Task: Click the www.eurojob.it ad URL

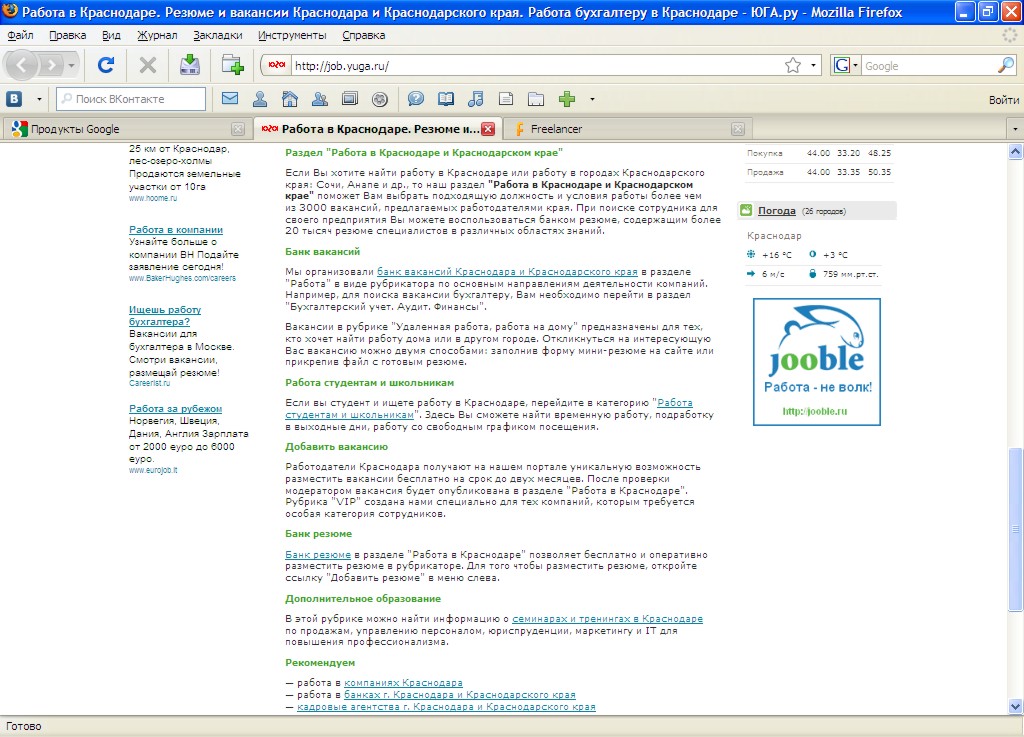Action: coord(153,470)
